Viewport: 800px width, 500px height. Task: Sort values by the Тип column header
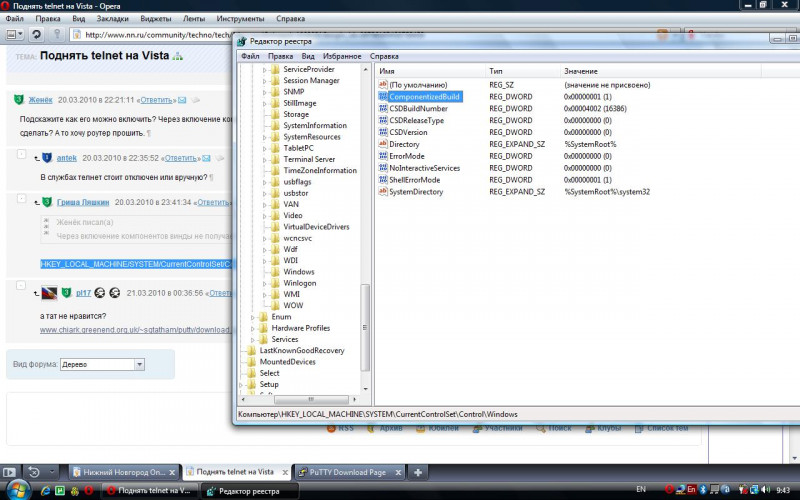pos(522,71)
